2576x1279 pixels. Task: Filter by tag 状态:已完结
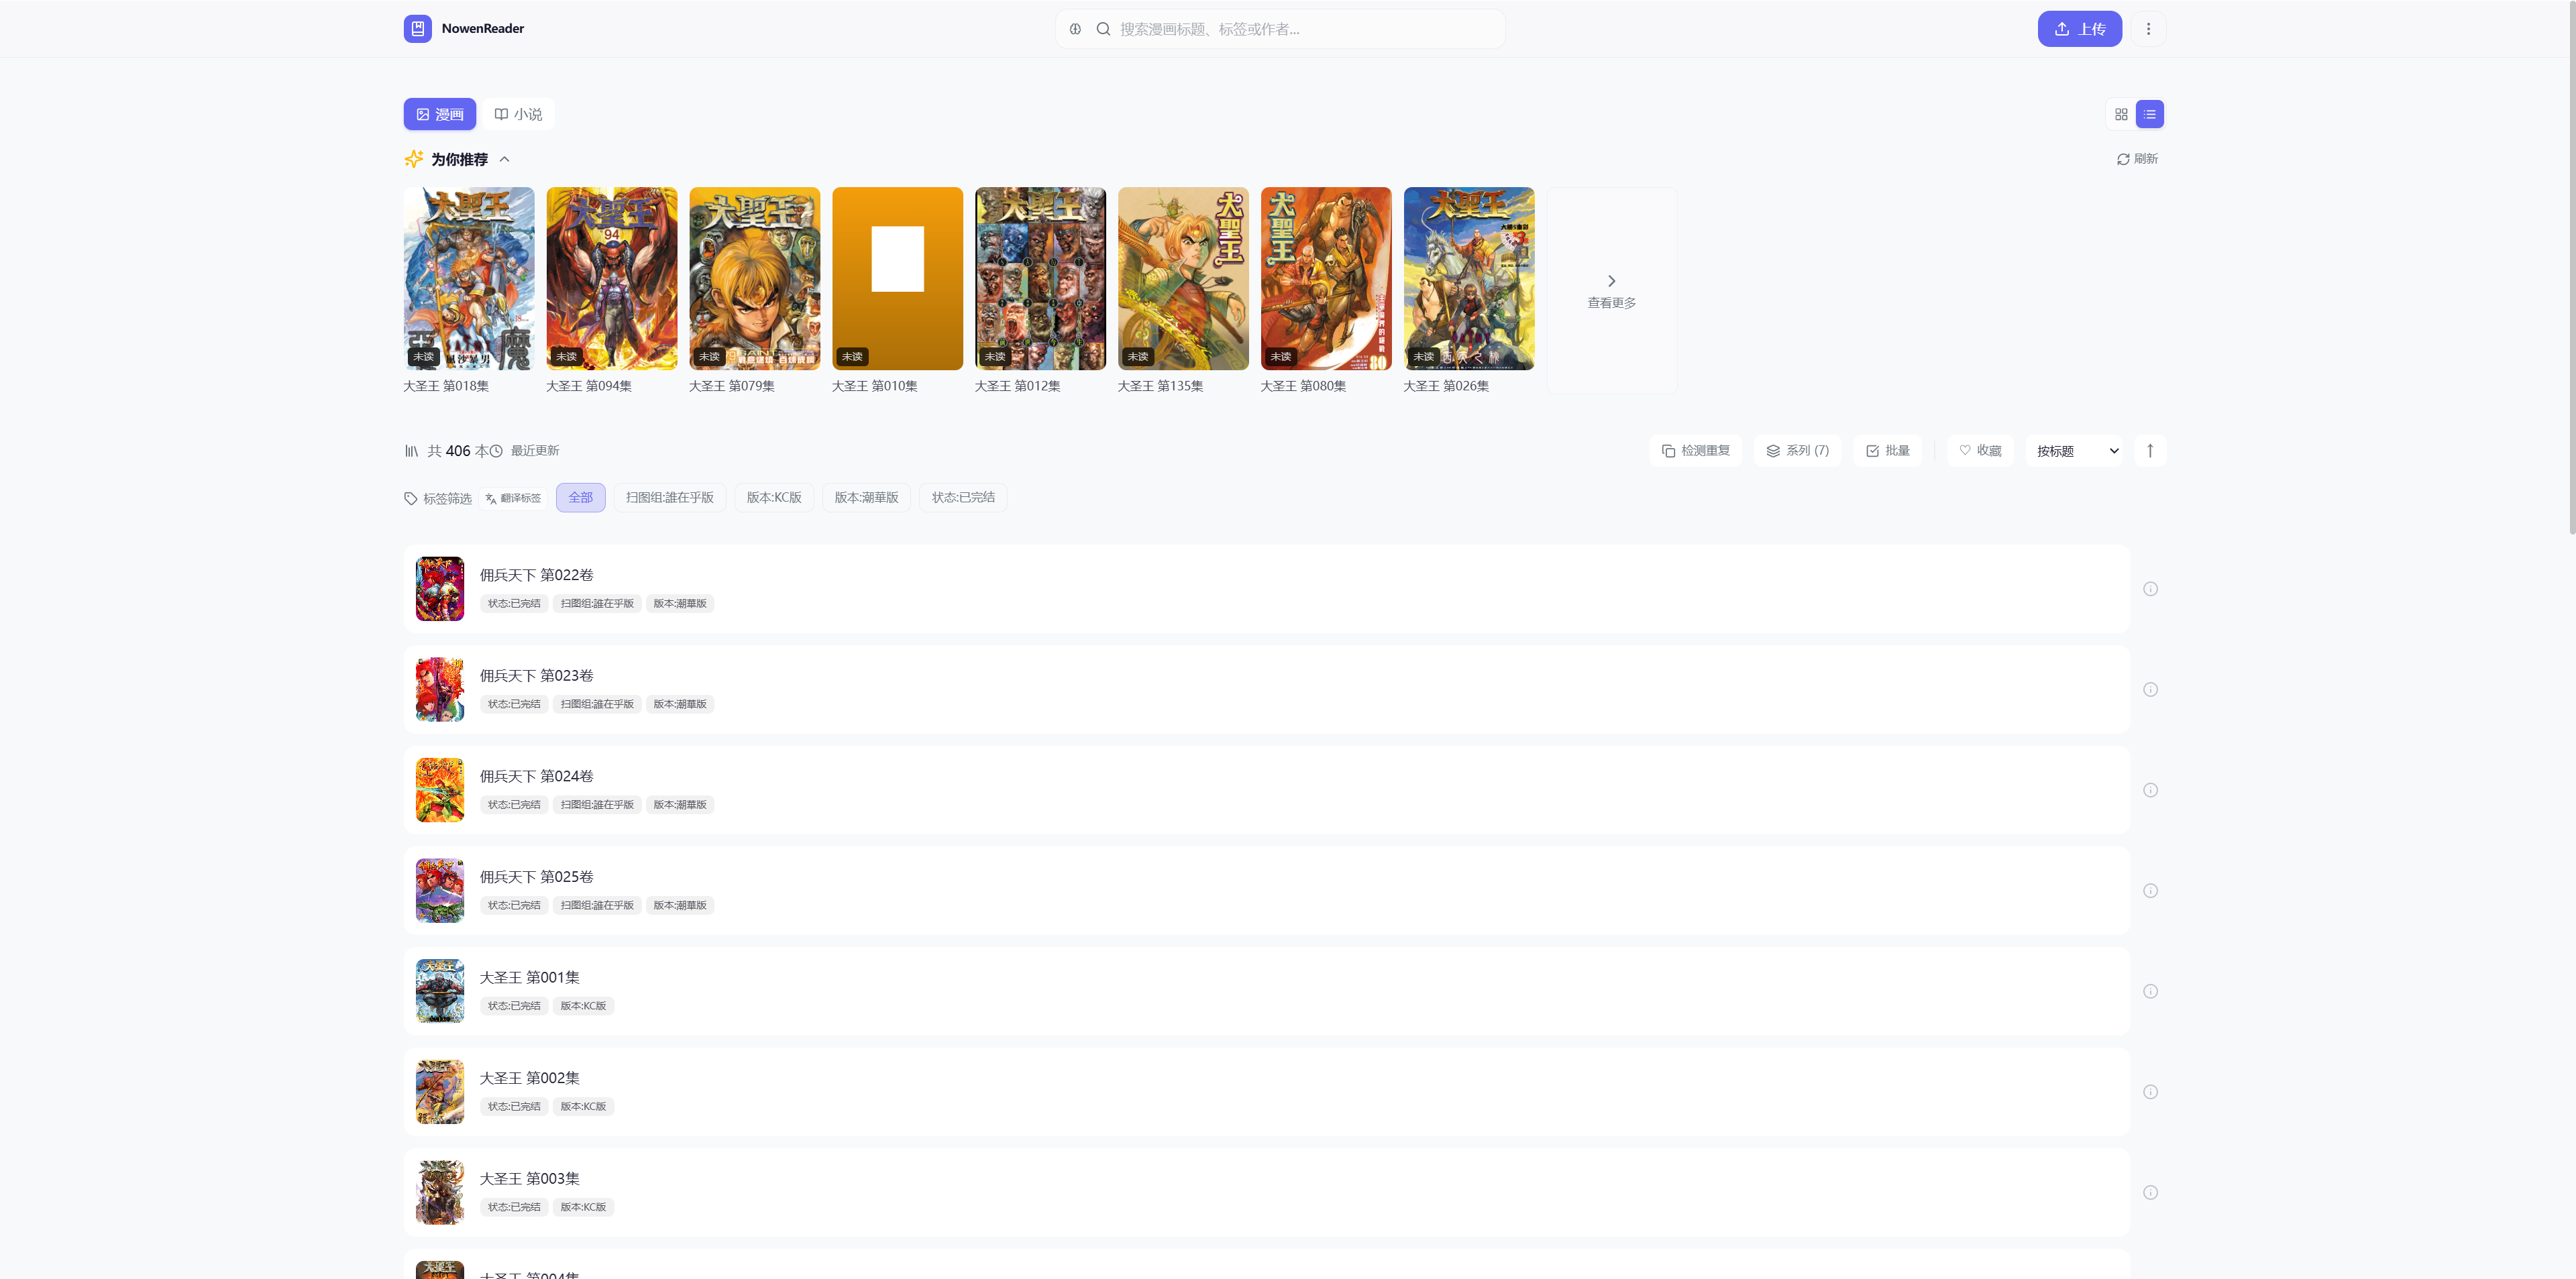[963, 498]
